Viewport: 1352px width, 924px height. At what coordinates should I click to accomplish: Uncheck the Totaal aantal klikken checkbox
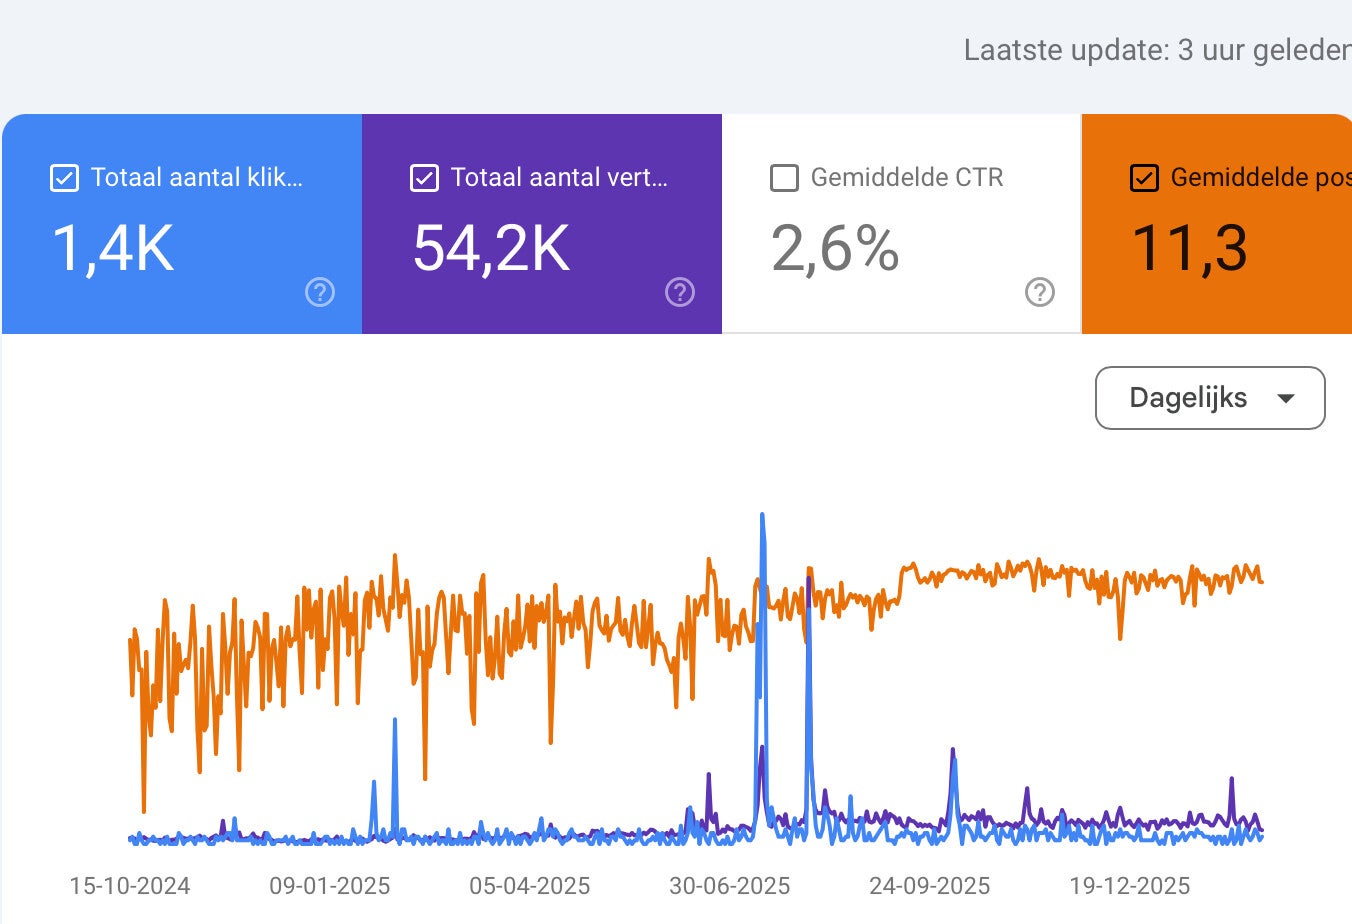tap(64, 178)
